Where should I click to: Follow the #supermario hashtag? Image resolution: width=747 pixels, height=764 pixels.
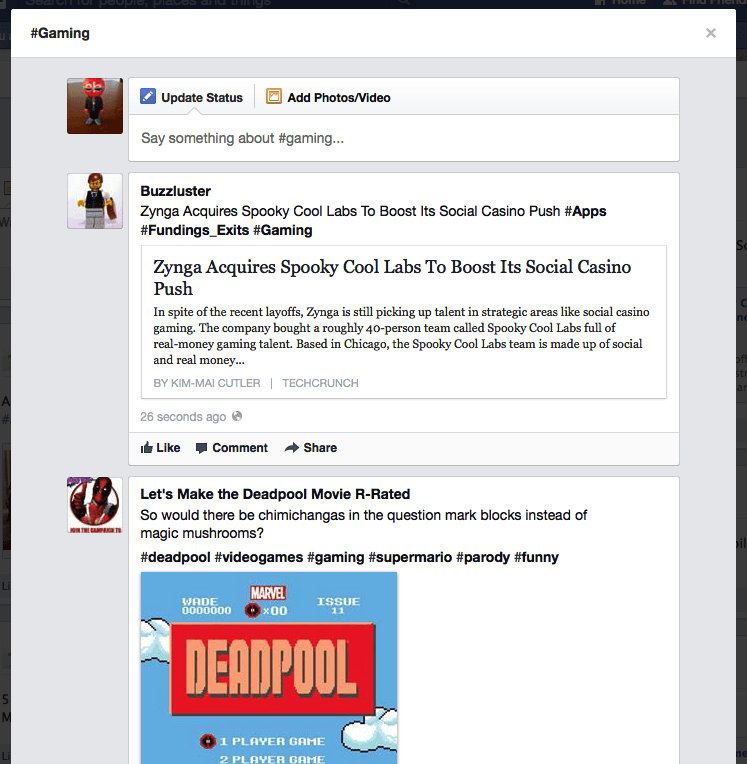[x=410, y=557]
